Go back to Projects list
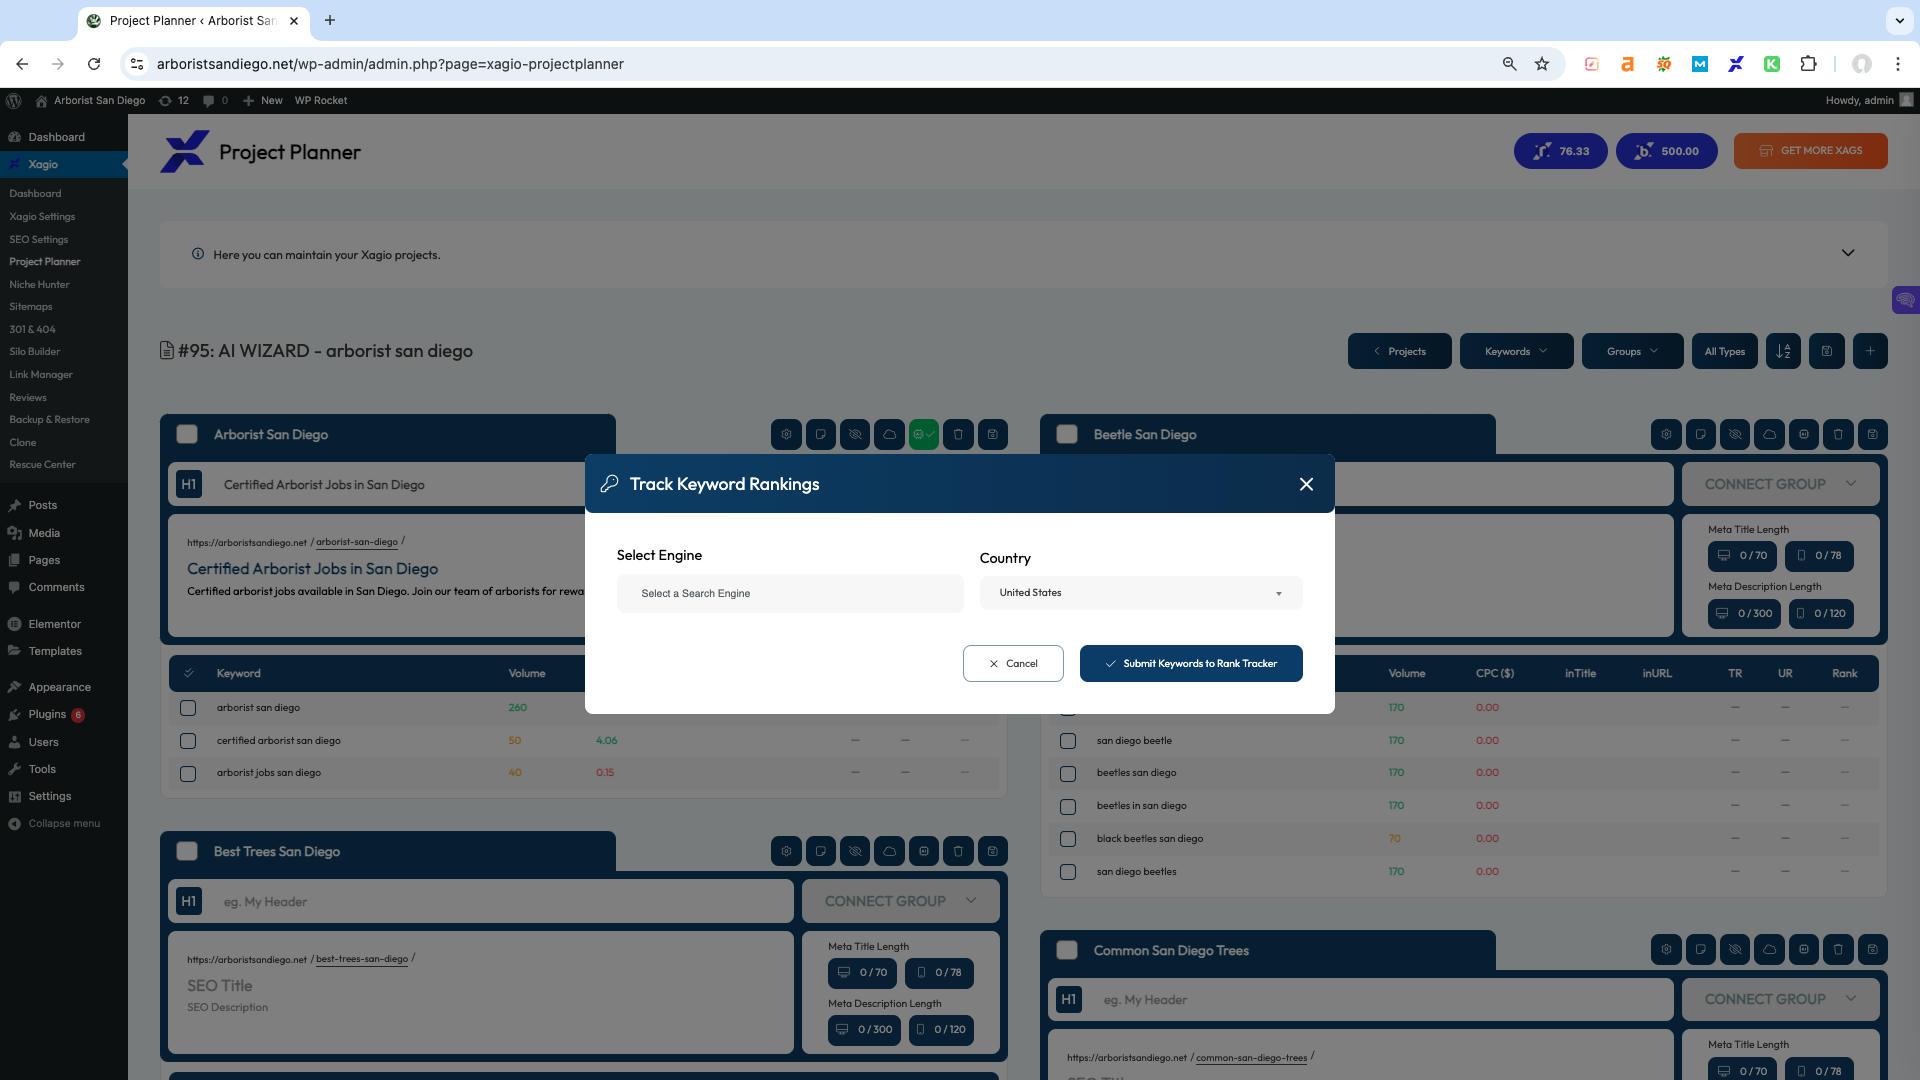Viewport: 1920px width, 1080px height. [1399, 351]
